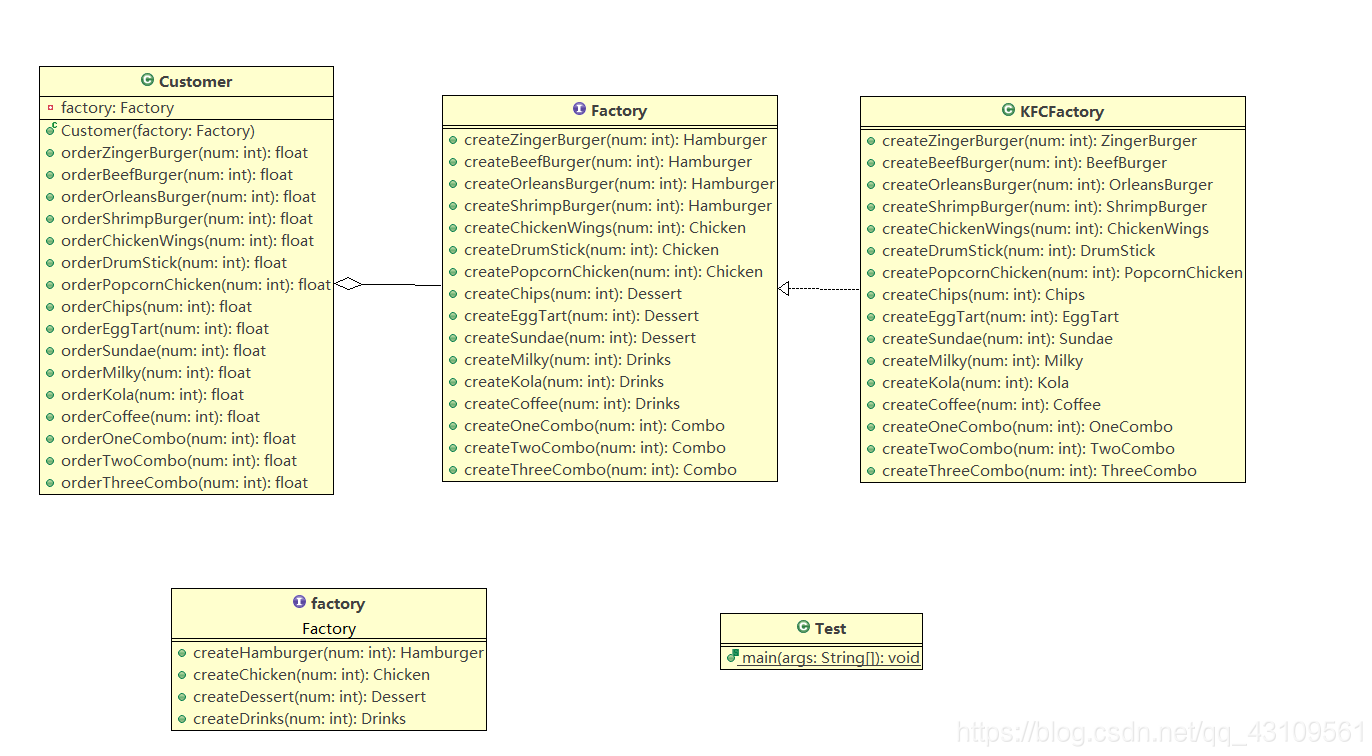Select the orderEggTart method

[165, 329]
